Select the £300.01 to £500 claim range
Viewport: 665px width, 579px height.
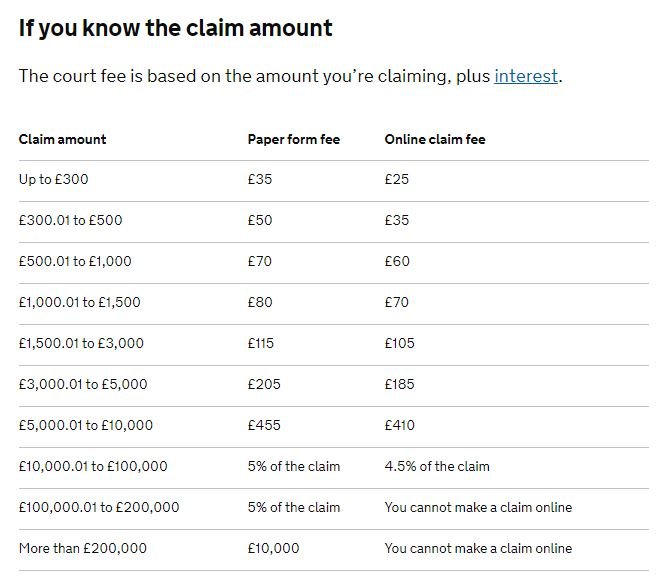pyautogui.click(x=70, y=220)
